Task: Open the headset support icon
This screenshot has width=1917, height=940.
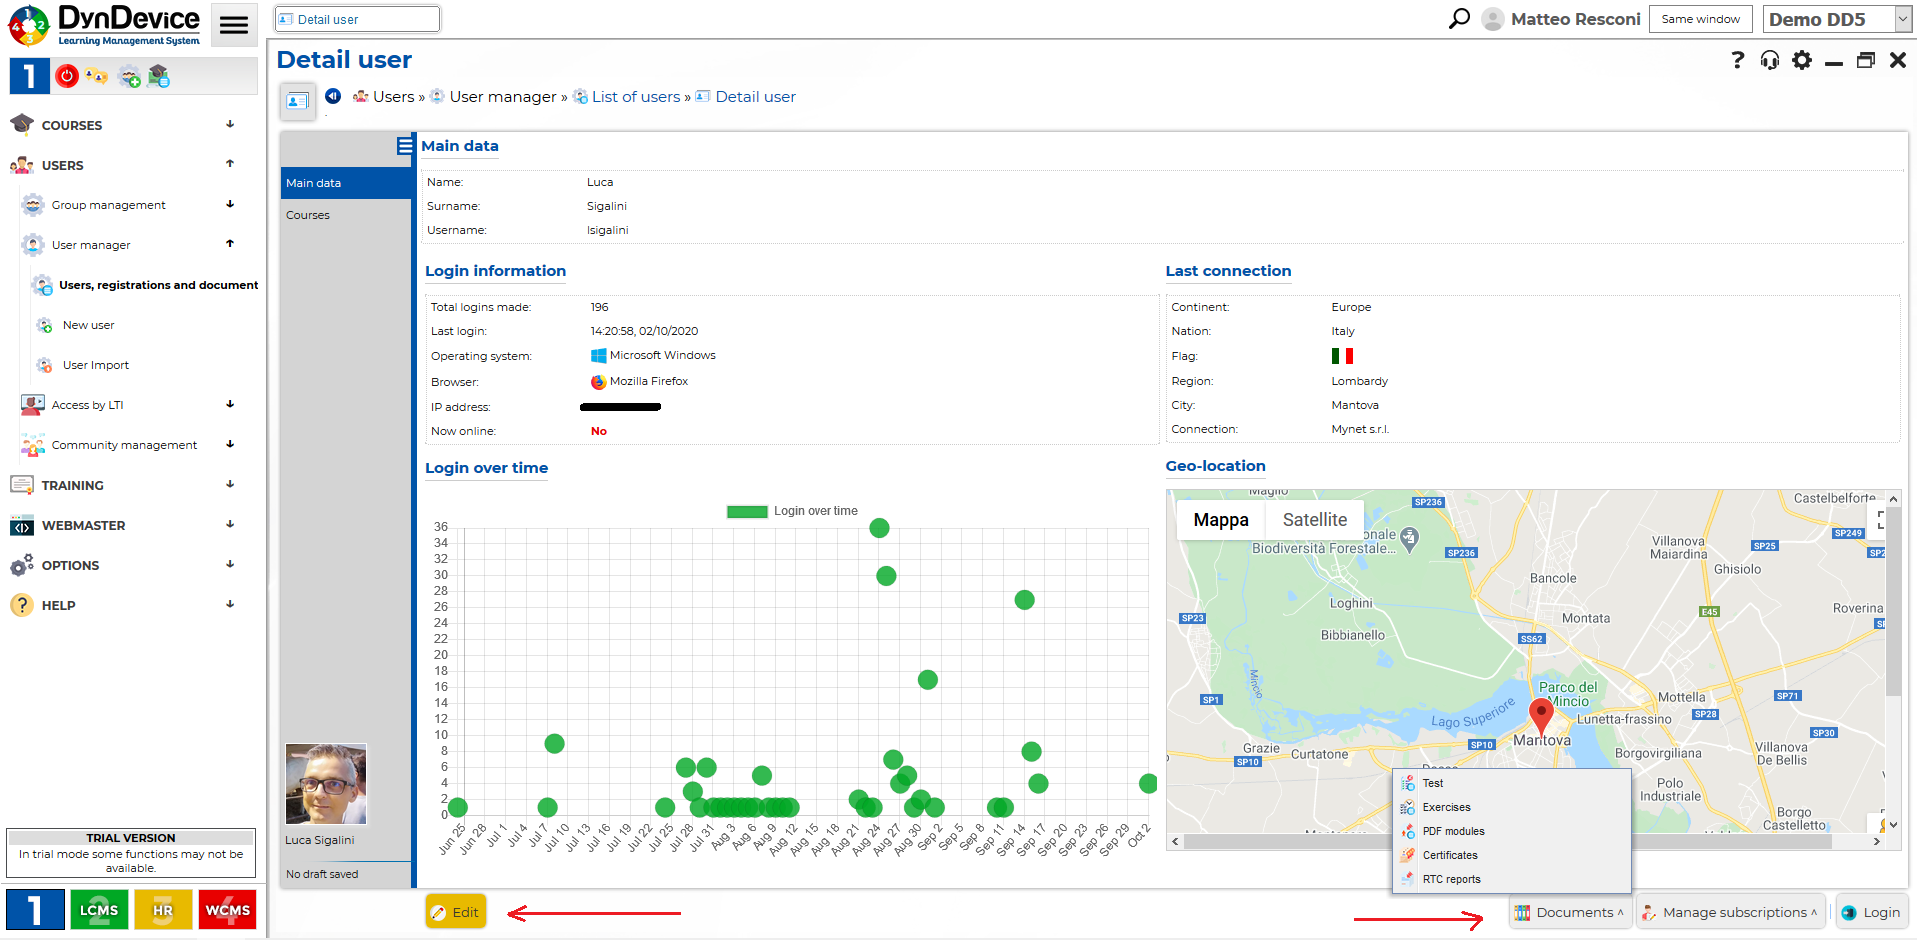Action: click(1769, 61)
